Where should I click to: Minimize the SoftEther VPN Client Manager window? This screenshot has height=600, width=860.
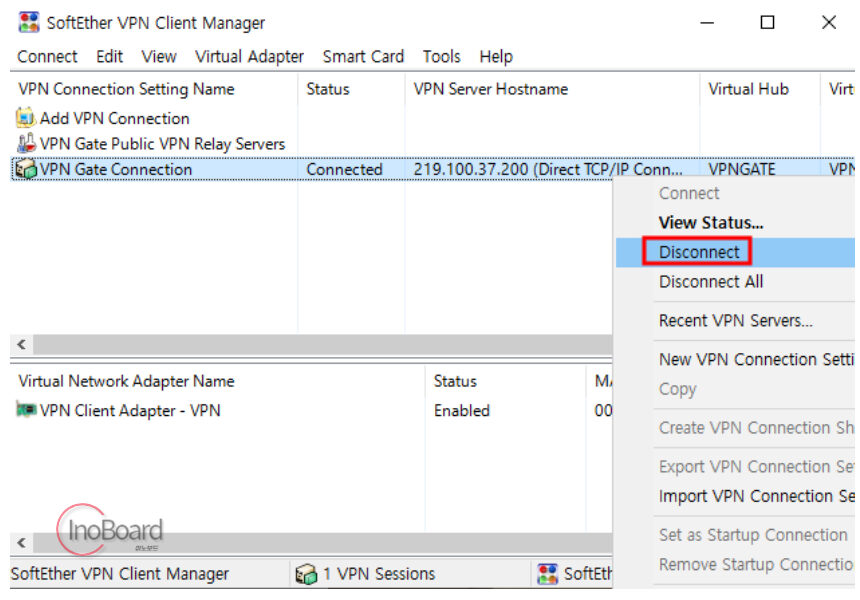tap(707, 22)
